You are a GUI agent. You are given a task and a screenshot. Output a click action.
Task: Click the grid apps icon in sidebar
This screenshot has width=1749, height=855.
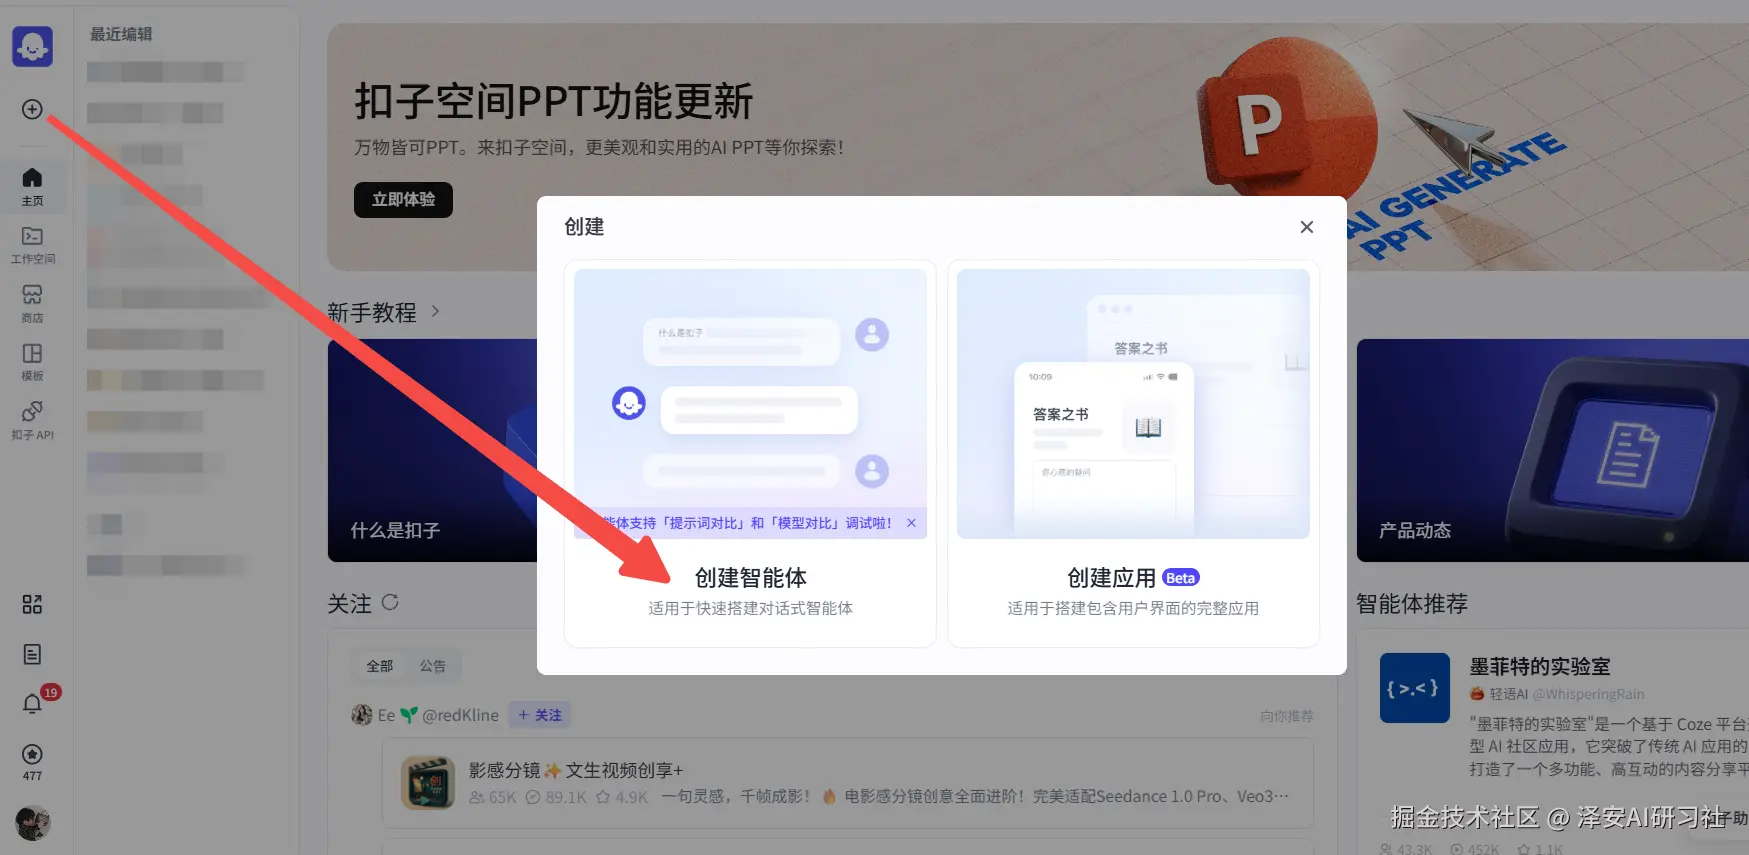(32, 604)
